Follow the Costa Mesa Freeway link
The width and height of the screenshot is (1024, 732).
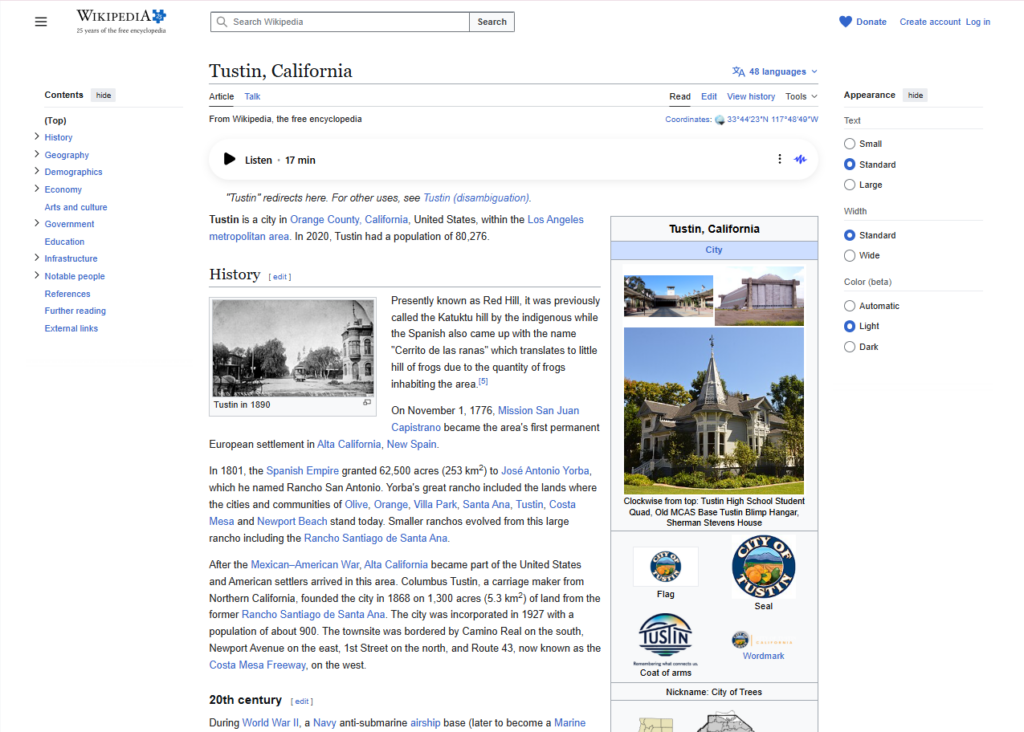257,665
